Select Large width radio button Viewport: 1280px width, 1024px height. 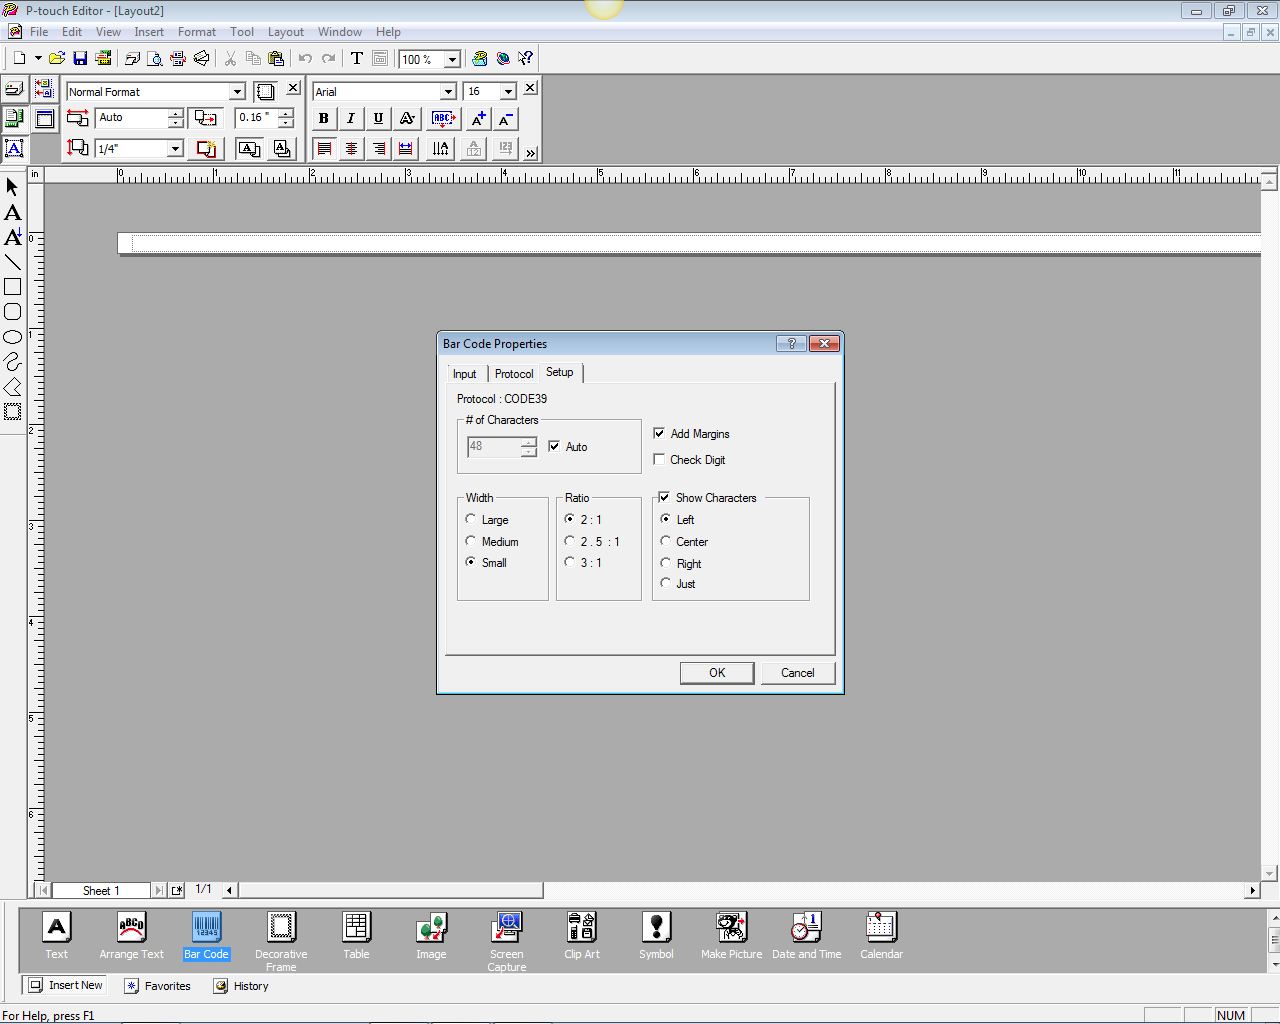click(x=471, y=519)
